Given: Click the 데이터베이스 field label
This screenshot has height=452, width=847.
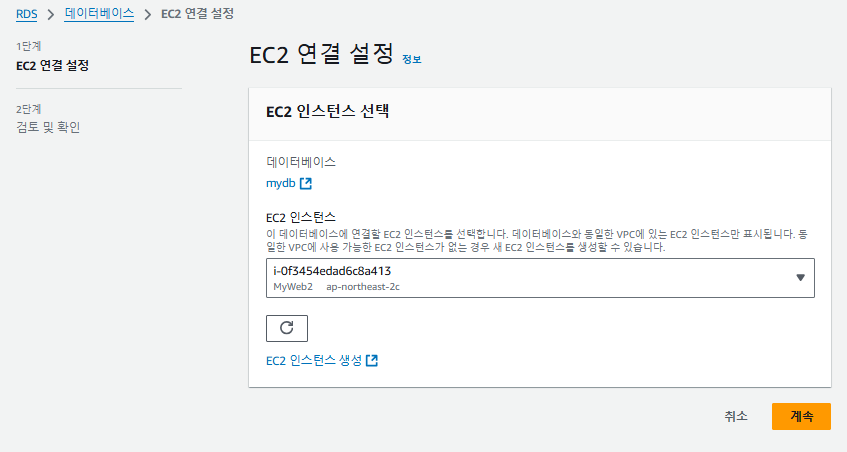Looking at the screenshot, I should point(301,162).
